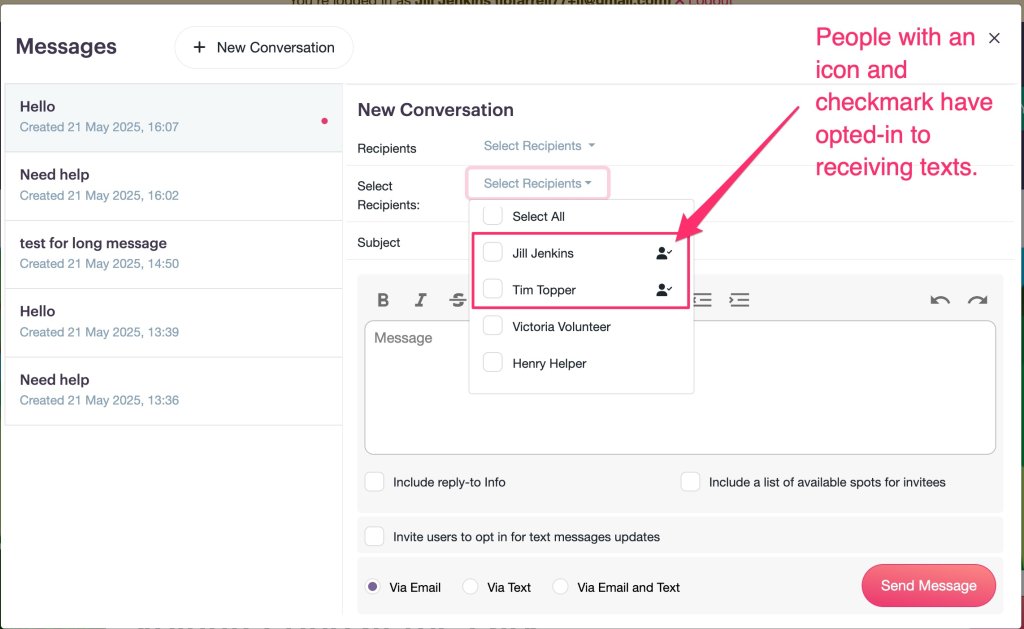Click the increase indent icon

(739, 300)
